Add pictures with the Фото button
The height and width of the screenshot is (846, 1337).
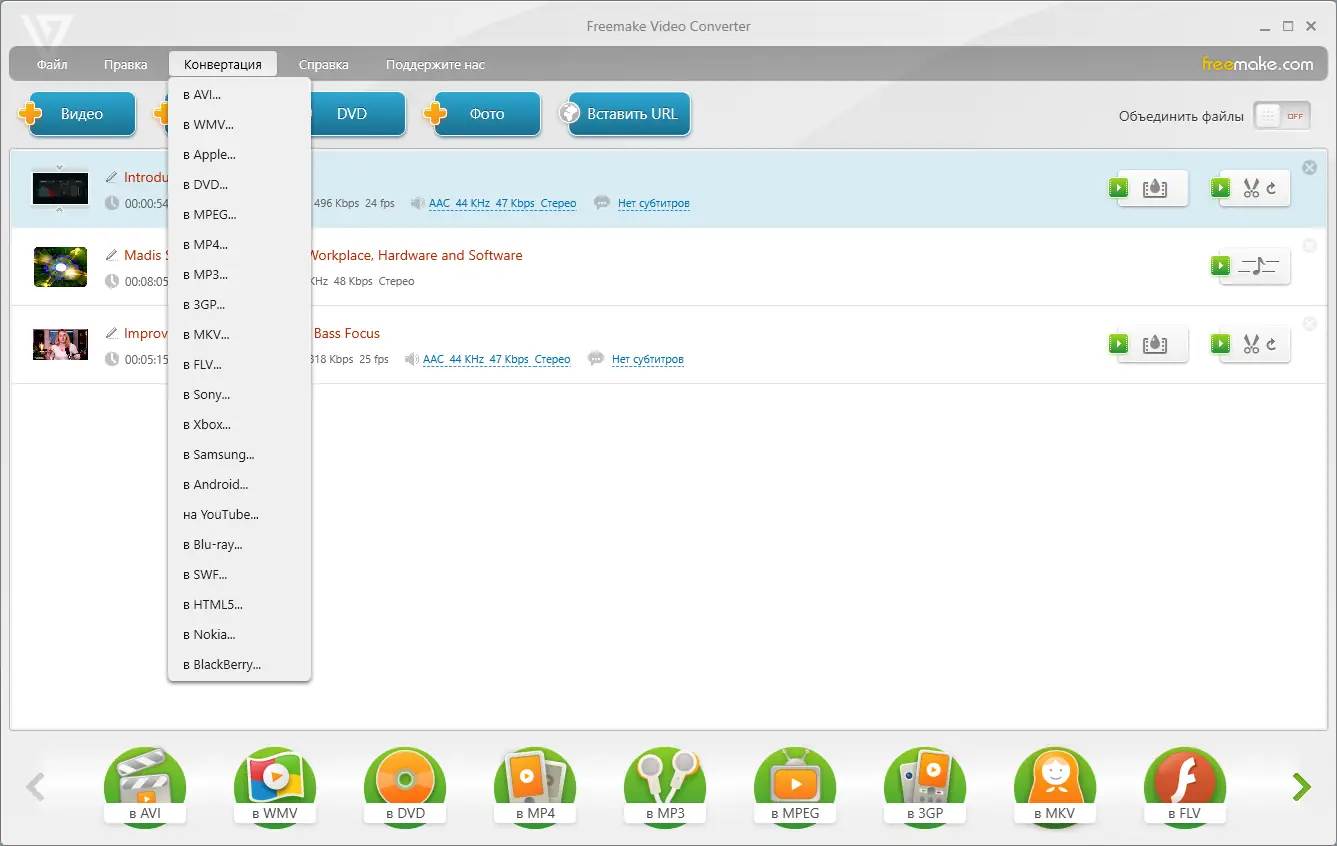pyautogui.click(x=483, y=114)
